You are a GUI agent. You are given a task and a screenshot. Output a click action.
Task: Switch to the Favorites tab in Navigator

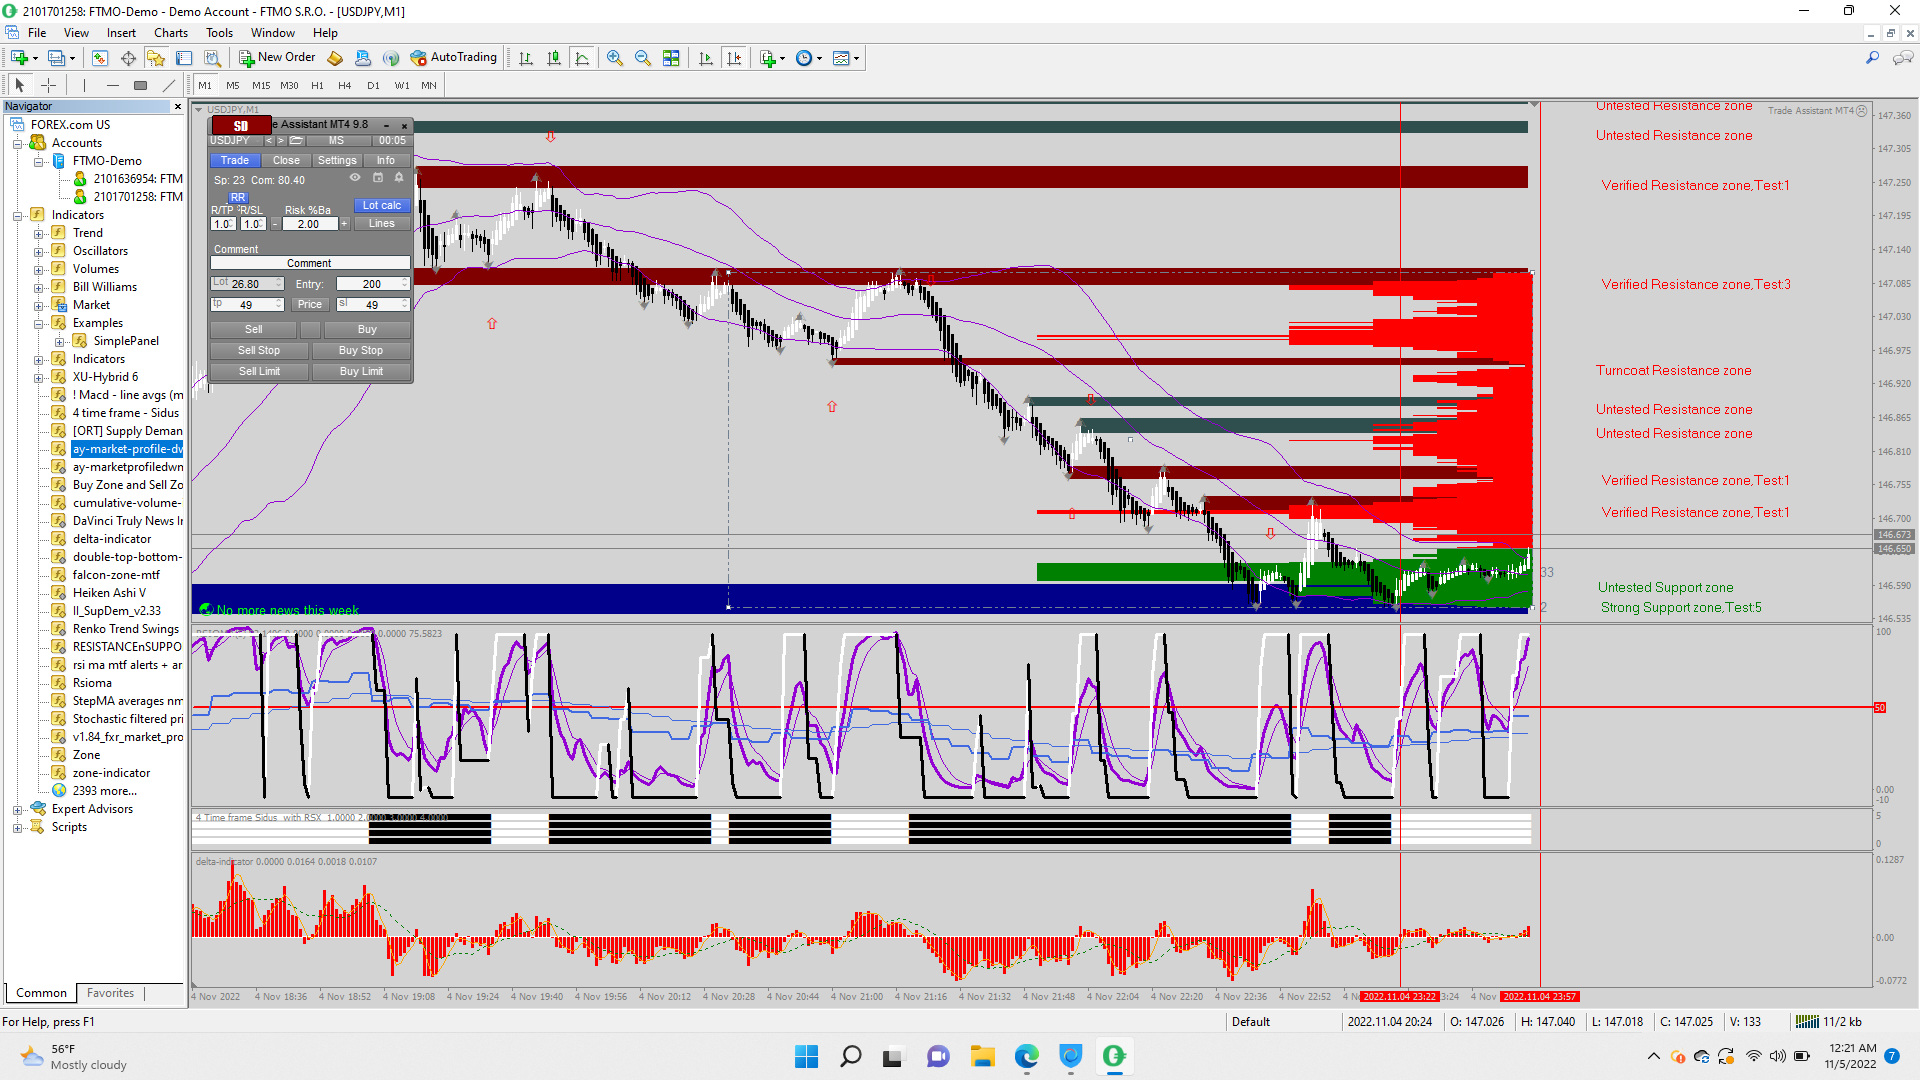[x=110, y=993]
